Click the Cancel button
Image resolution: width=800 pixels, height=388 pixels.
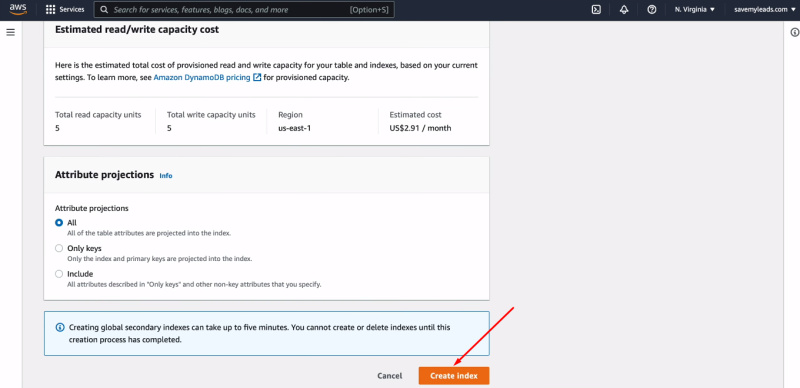390,376
